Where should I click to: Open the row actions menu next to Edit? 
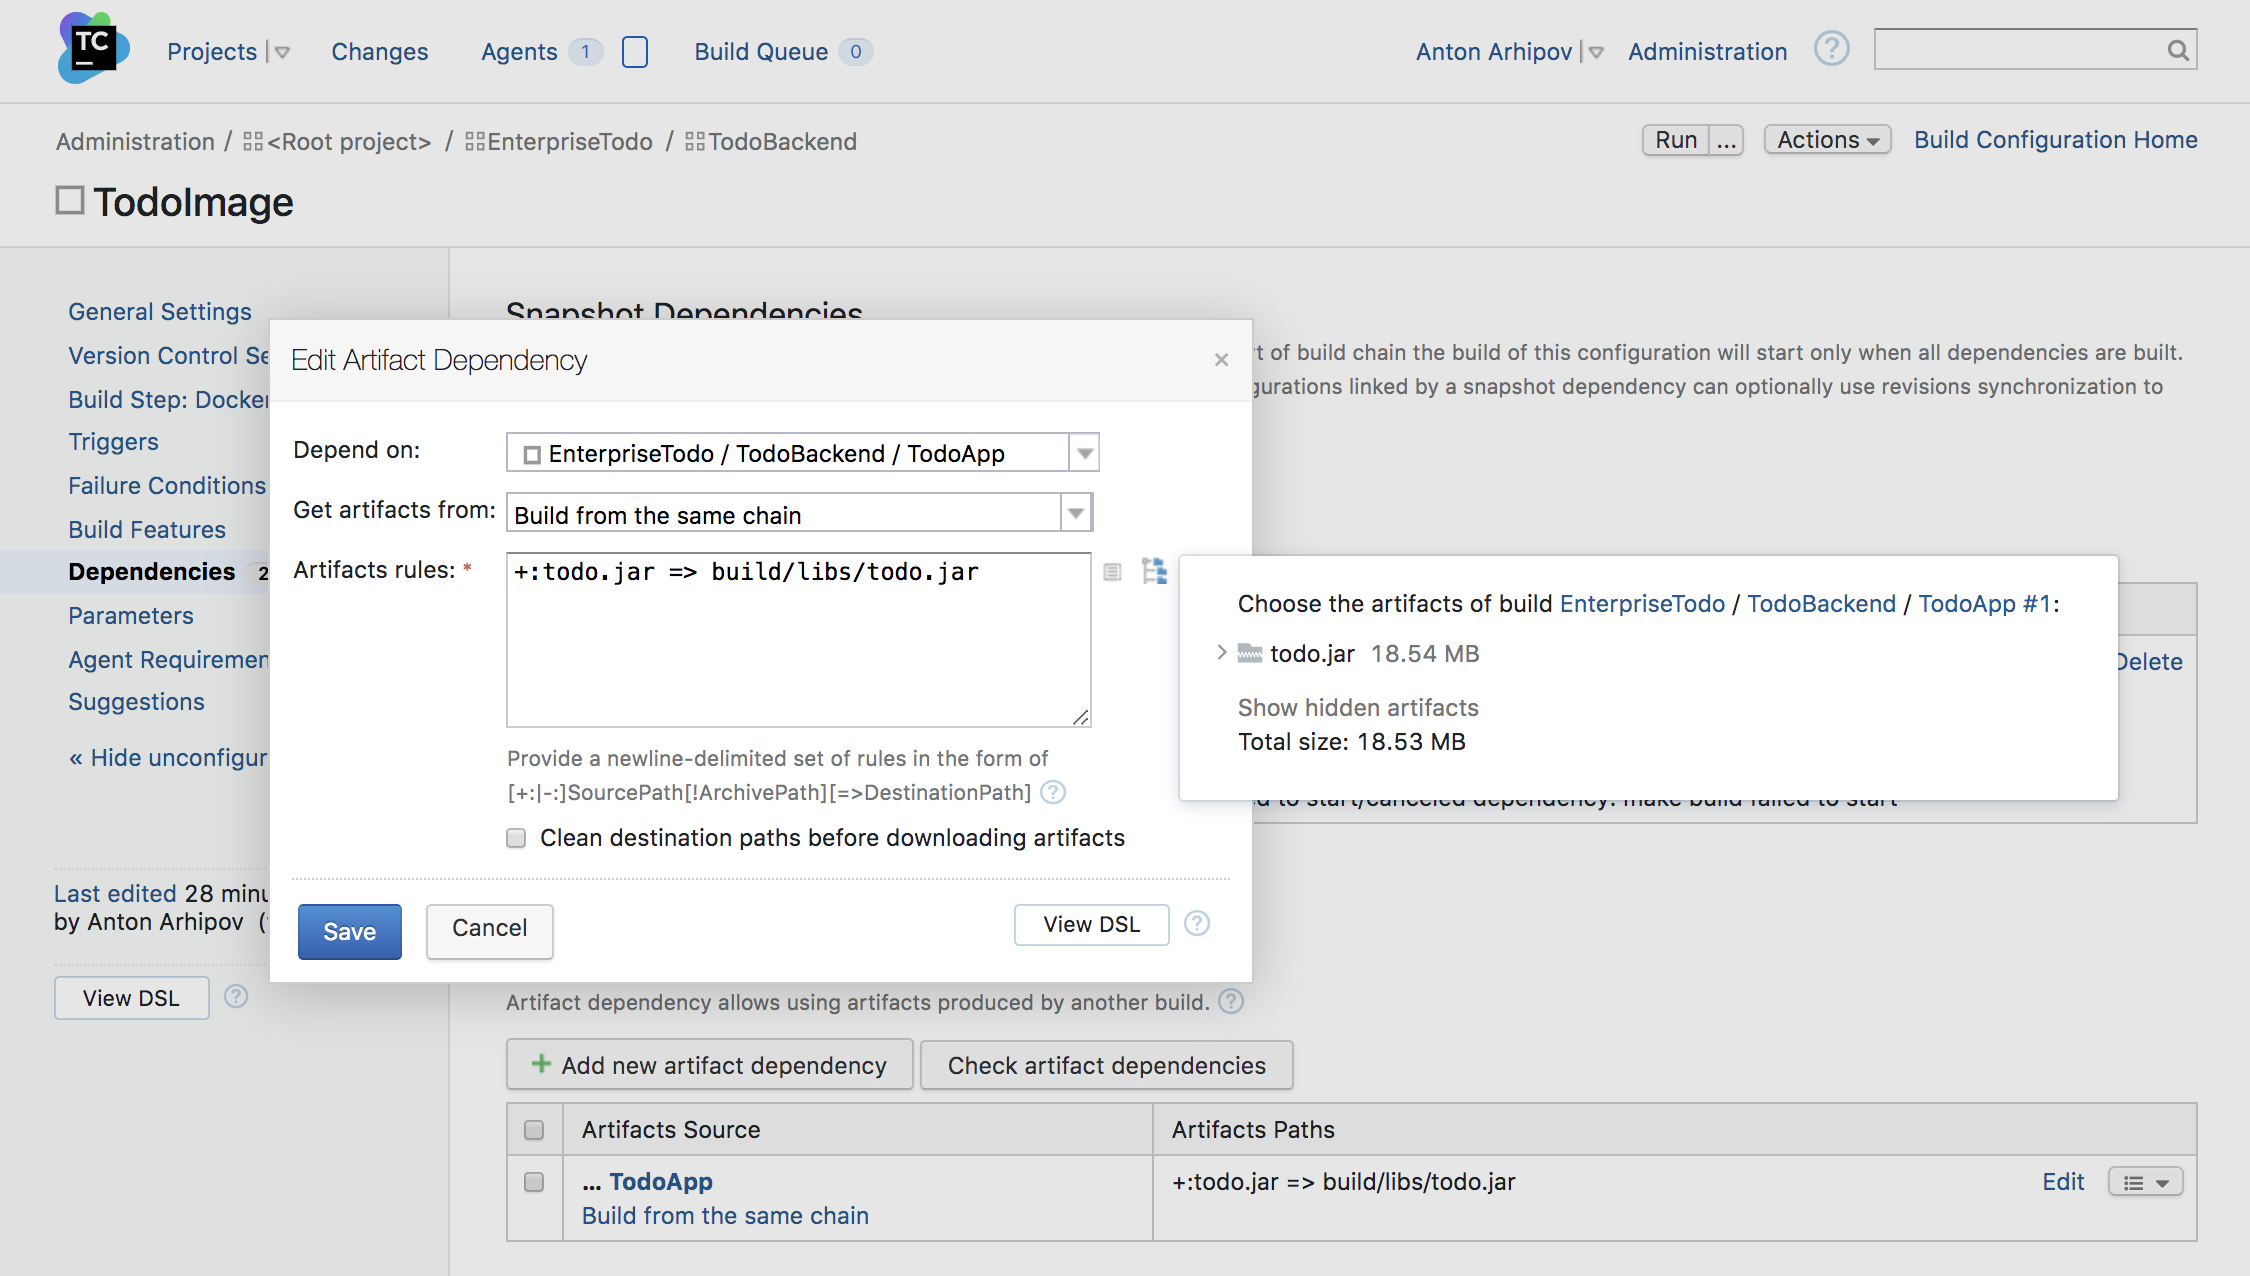[x=2145, y=1182]
